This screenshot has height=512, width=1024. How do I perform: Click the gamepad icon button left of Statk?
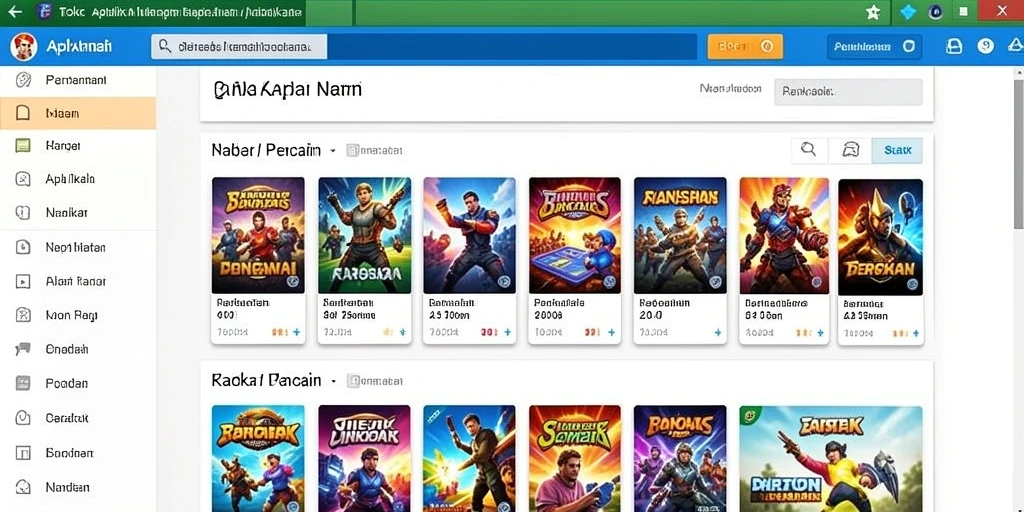coord(850,150)
